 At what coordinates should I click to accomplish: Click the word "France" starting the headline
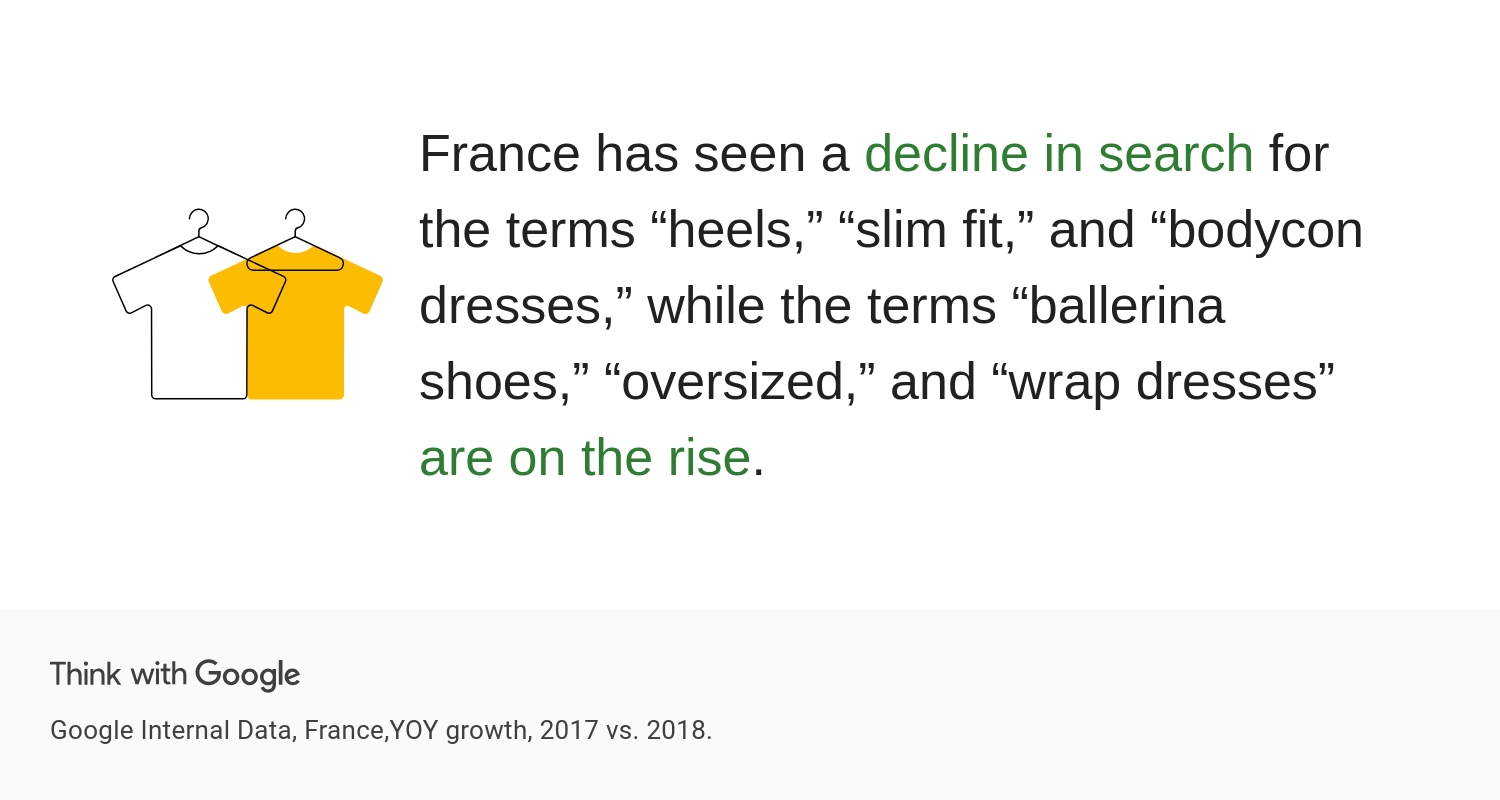499,153
